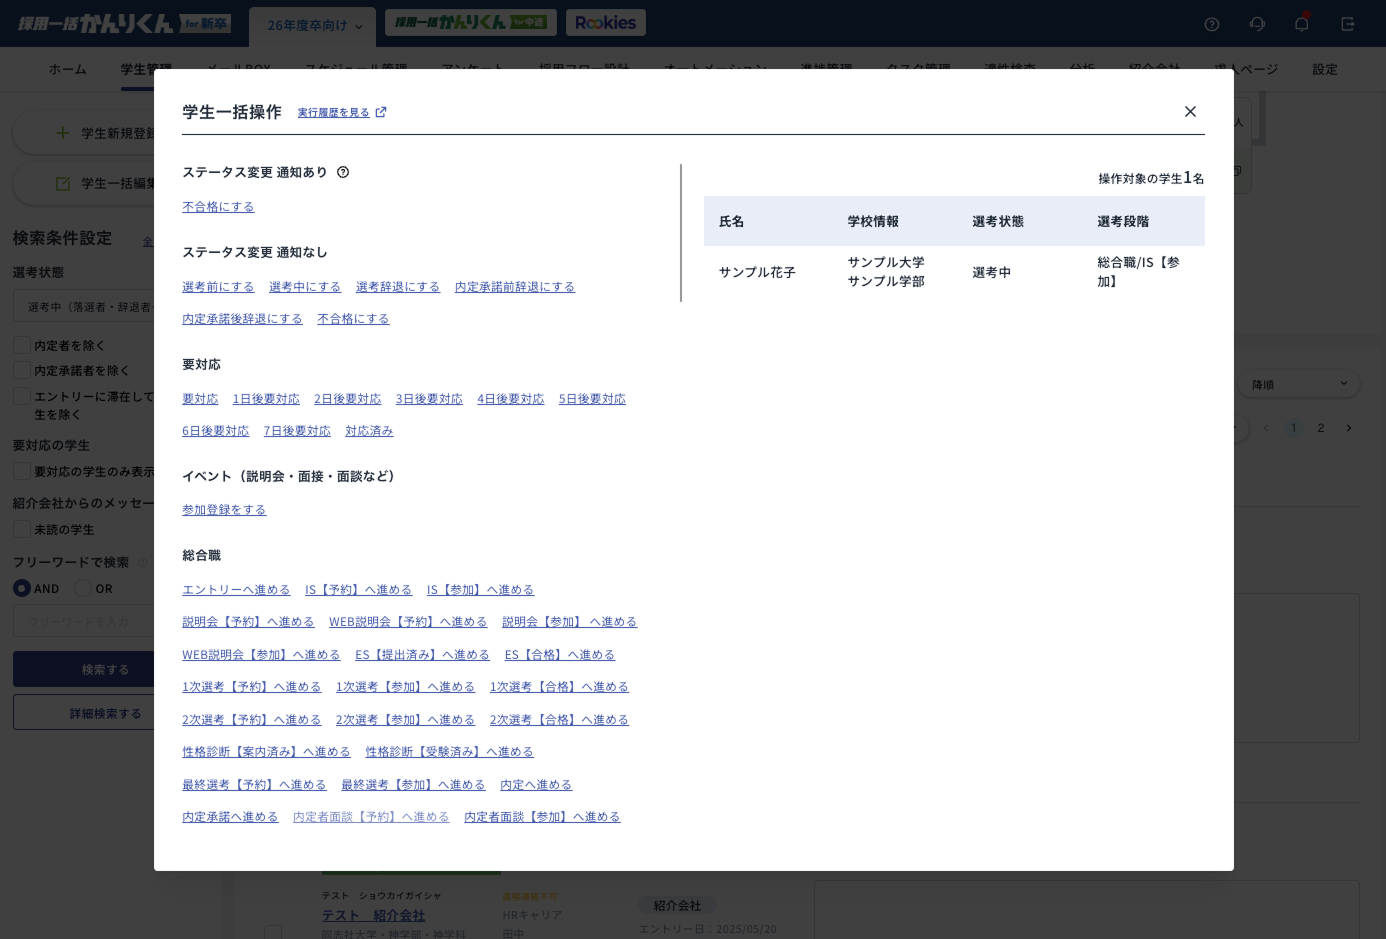The image size is (1386, 939).
Task: Open the Rookies logo link
Action: click(605, 23)
